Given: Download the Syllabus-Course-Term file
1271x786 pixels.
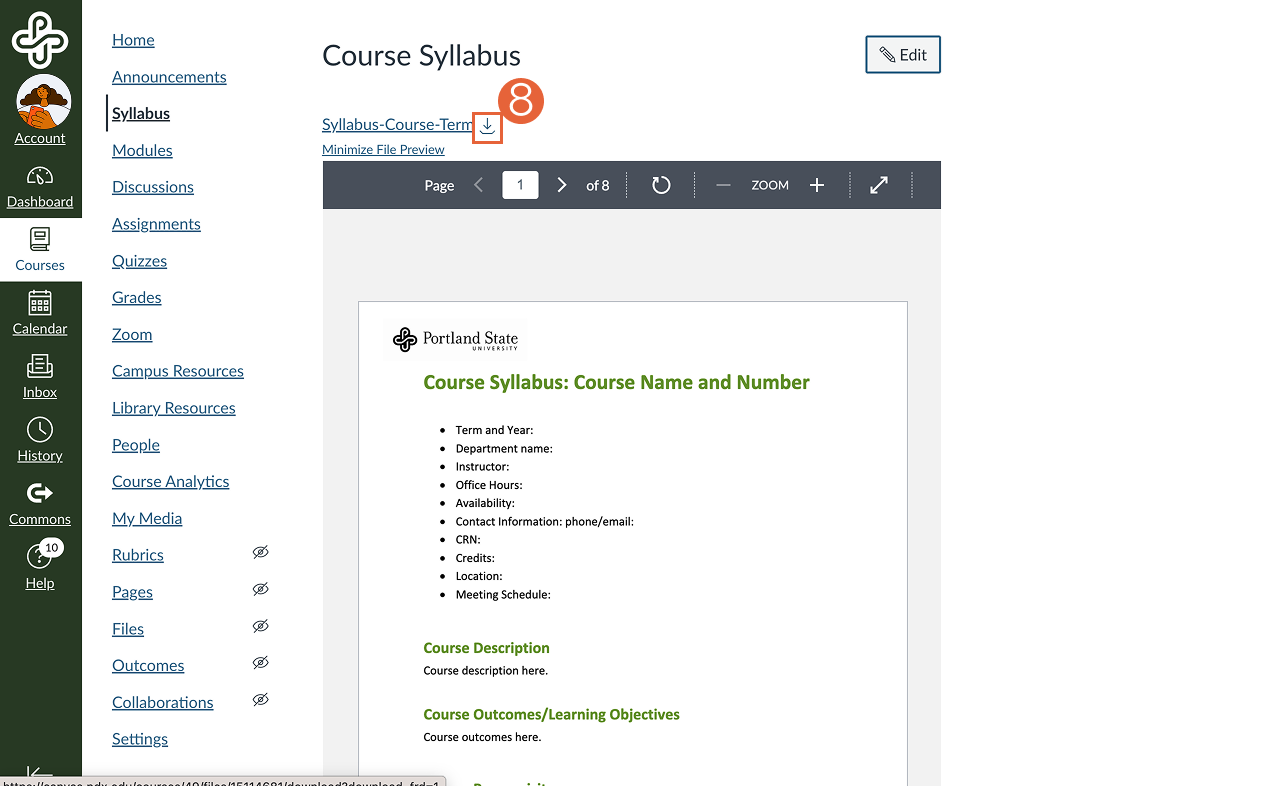Looking at the screenshot, I should 487,128.
